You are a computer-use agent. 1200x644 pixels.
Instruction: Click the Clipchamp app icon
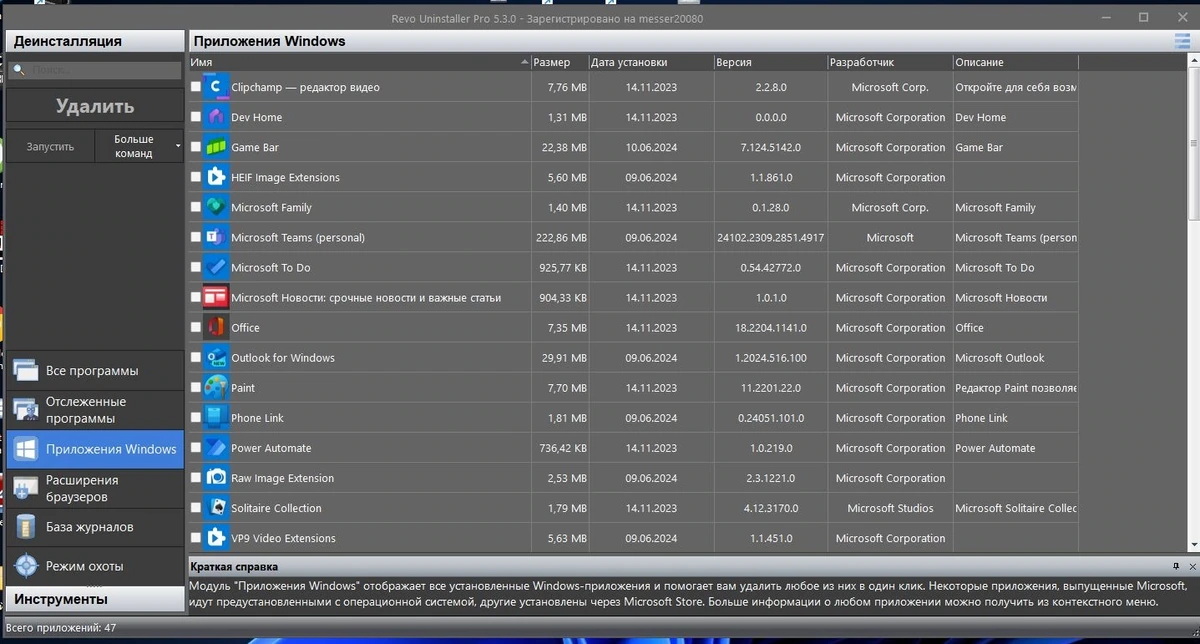click(x=216, y=87)
